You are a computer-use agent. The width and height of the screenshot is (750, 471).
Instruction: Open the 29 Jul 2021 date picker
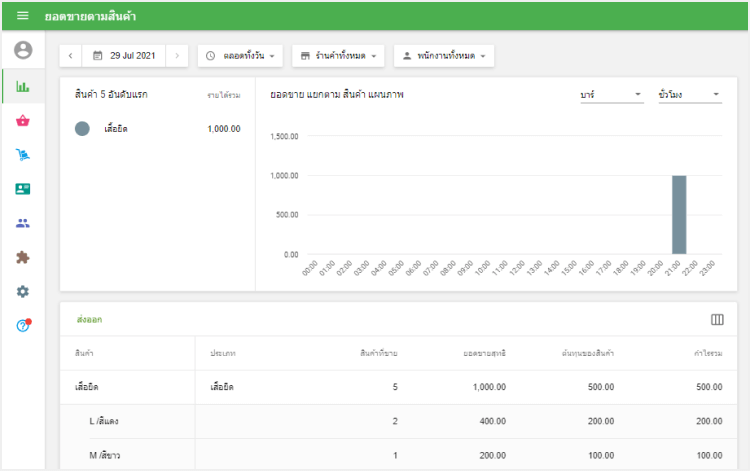click(124, 56)
